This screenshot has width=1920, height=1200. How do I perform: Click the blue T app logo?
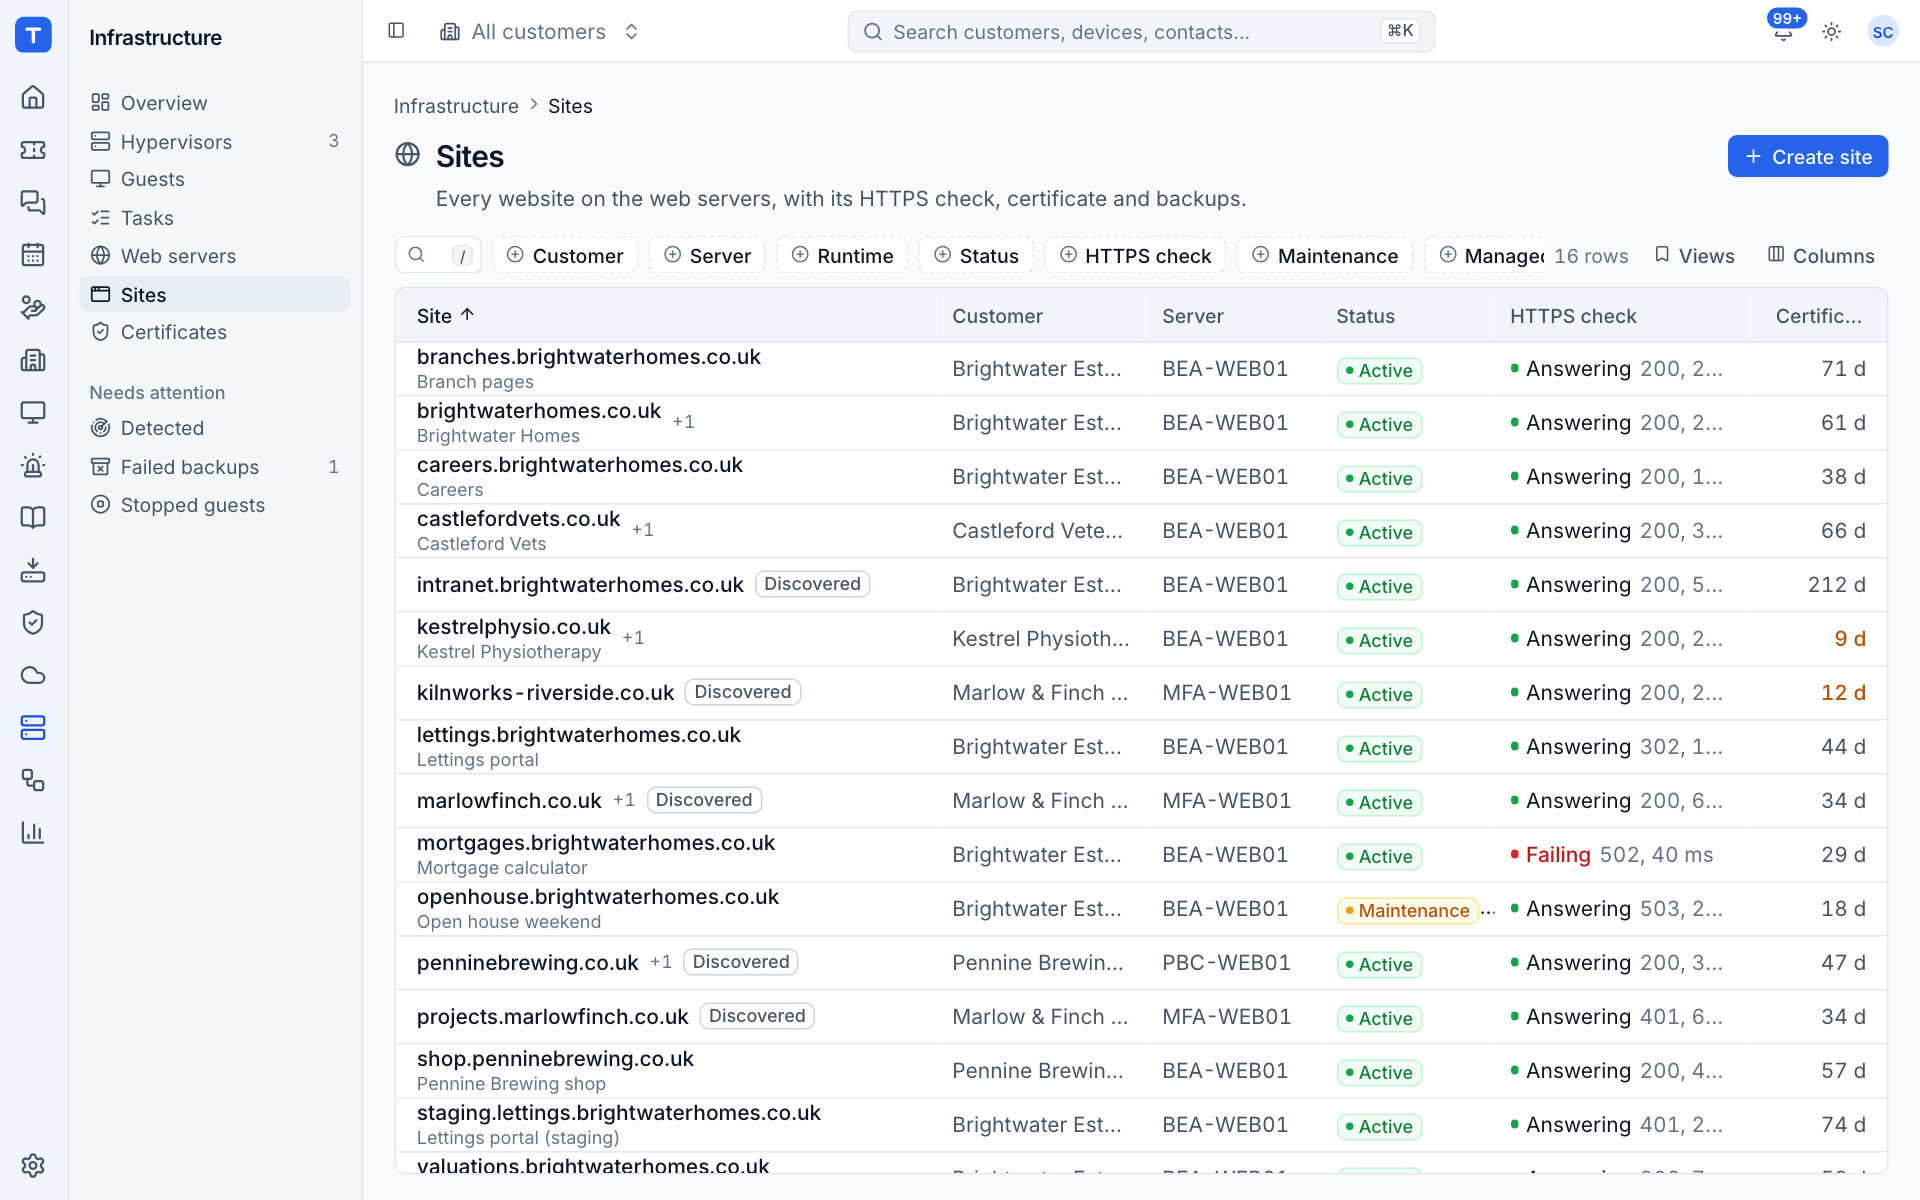[x=33, y=35]
